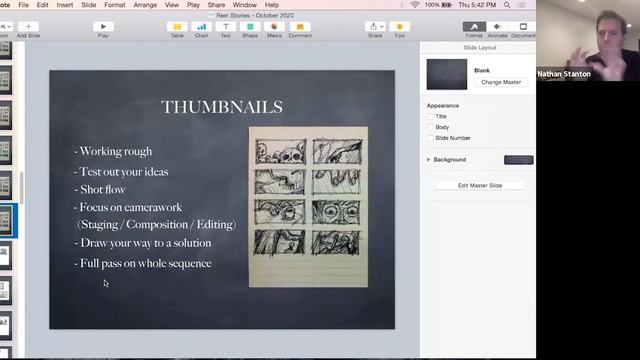Viewport: 640px width, 360px height.
Task: Open the Edit menu
Action: pyautogui.click(x=42, y=5)
